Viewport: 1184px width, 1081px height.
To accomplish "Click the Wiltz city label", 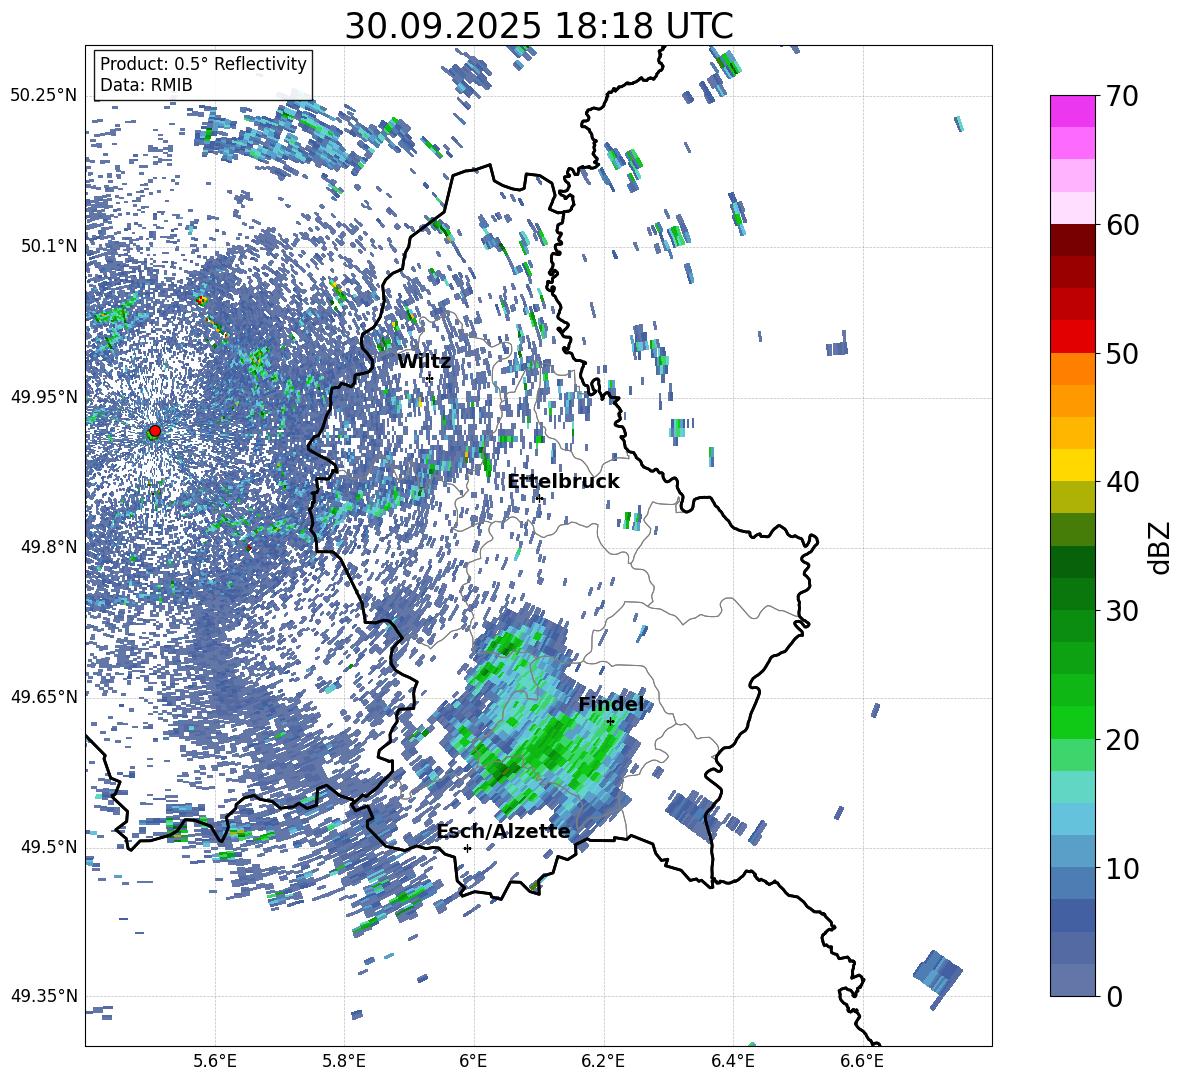I will (x=424, y=362).
